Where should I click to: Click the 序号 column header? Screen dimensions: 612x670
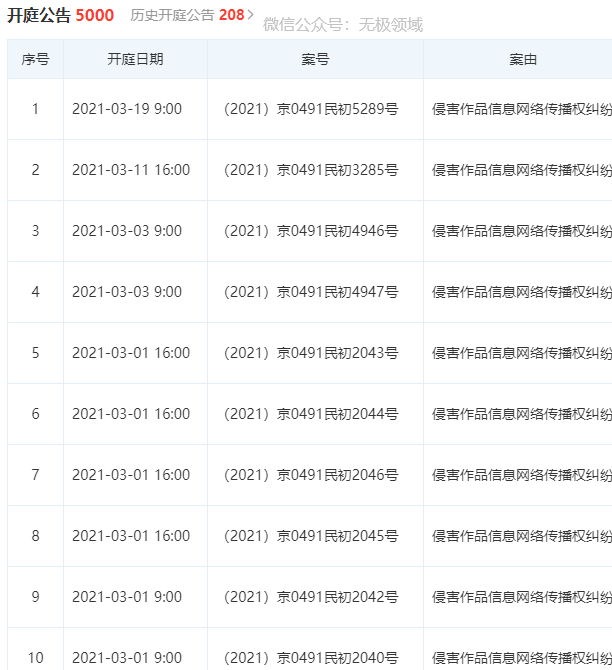pos(35,60)
